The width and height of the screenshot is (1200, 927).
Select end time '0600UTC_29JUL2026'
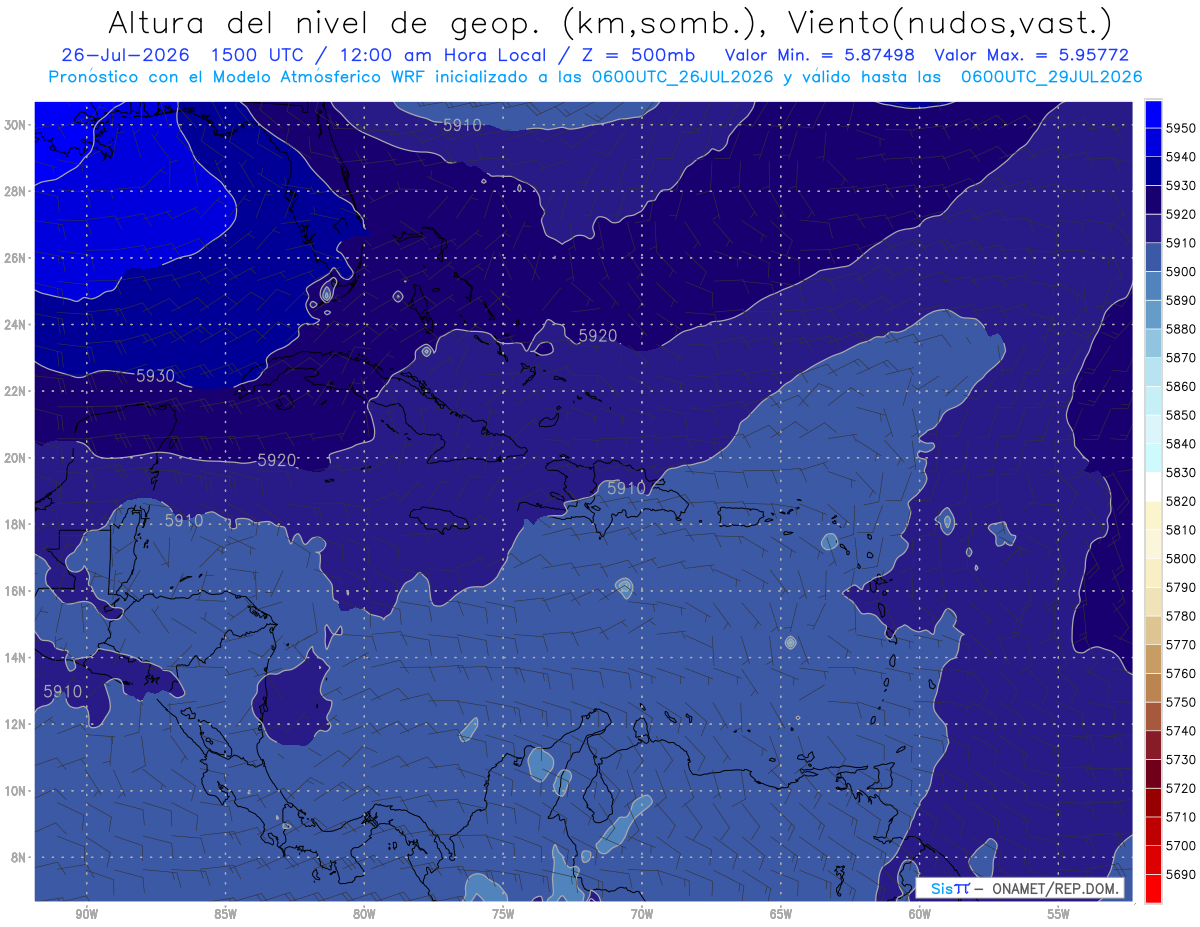[x=1052, y=77]
